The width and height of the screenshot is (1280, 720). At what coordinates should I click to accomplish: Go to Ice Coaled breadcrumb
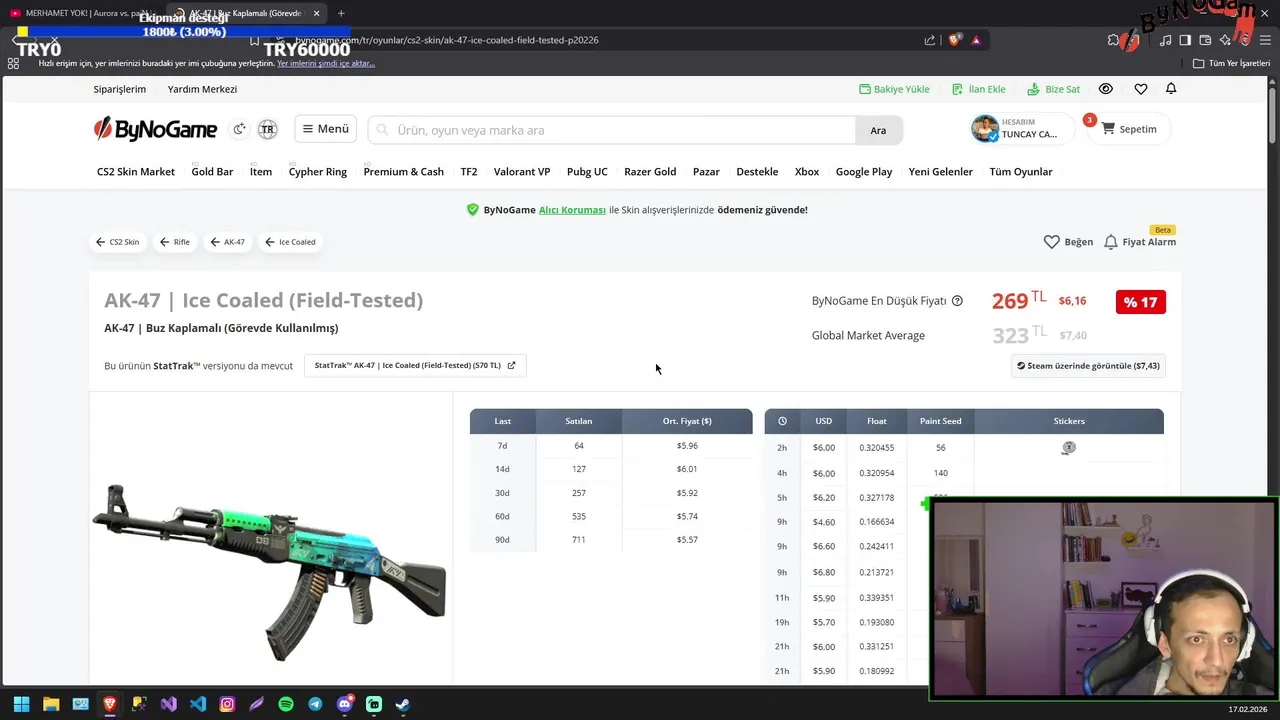(290, 242)
